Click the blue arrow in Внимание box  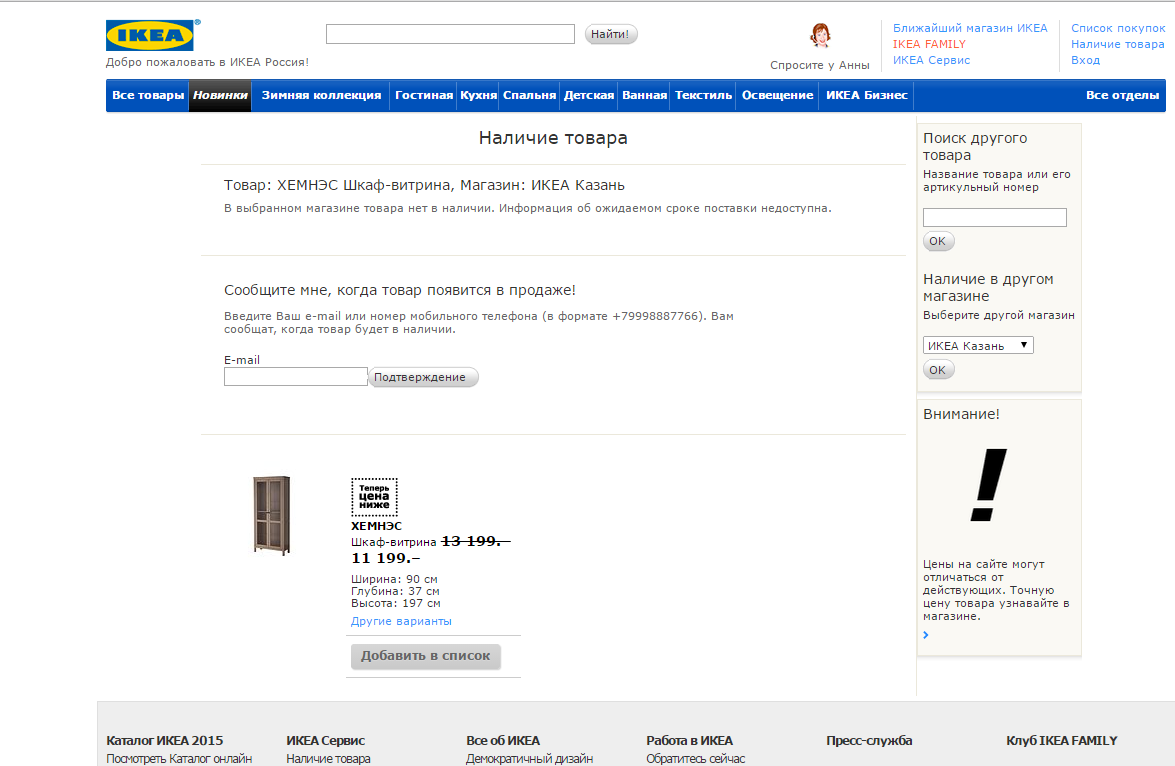(x=926, y=635)
